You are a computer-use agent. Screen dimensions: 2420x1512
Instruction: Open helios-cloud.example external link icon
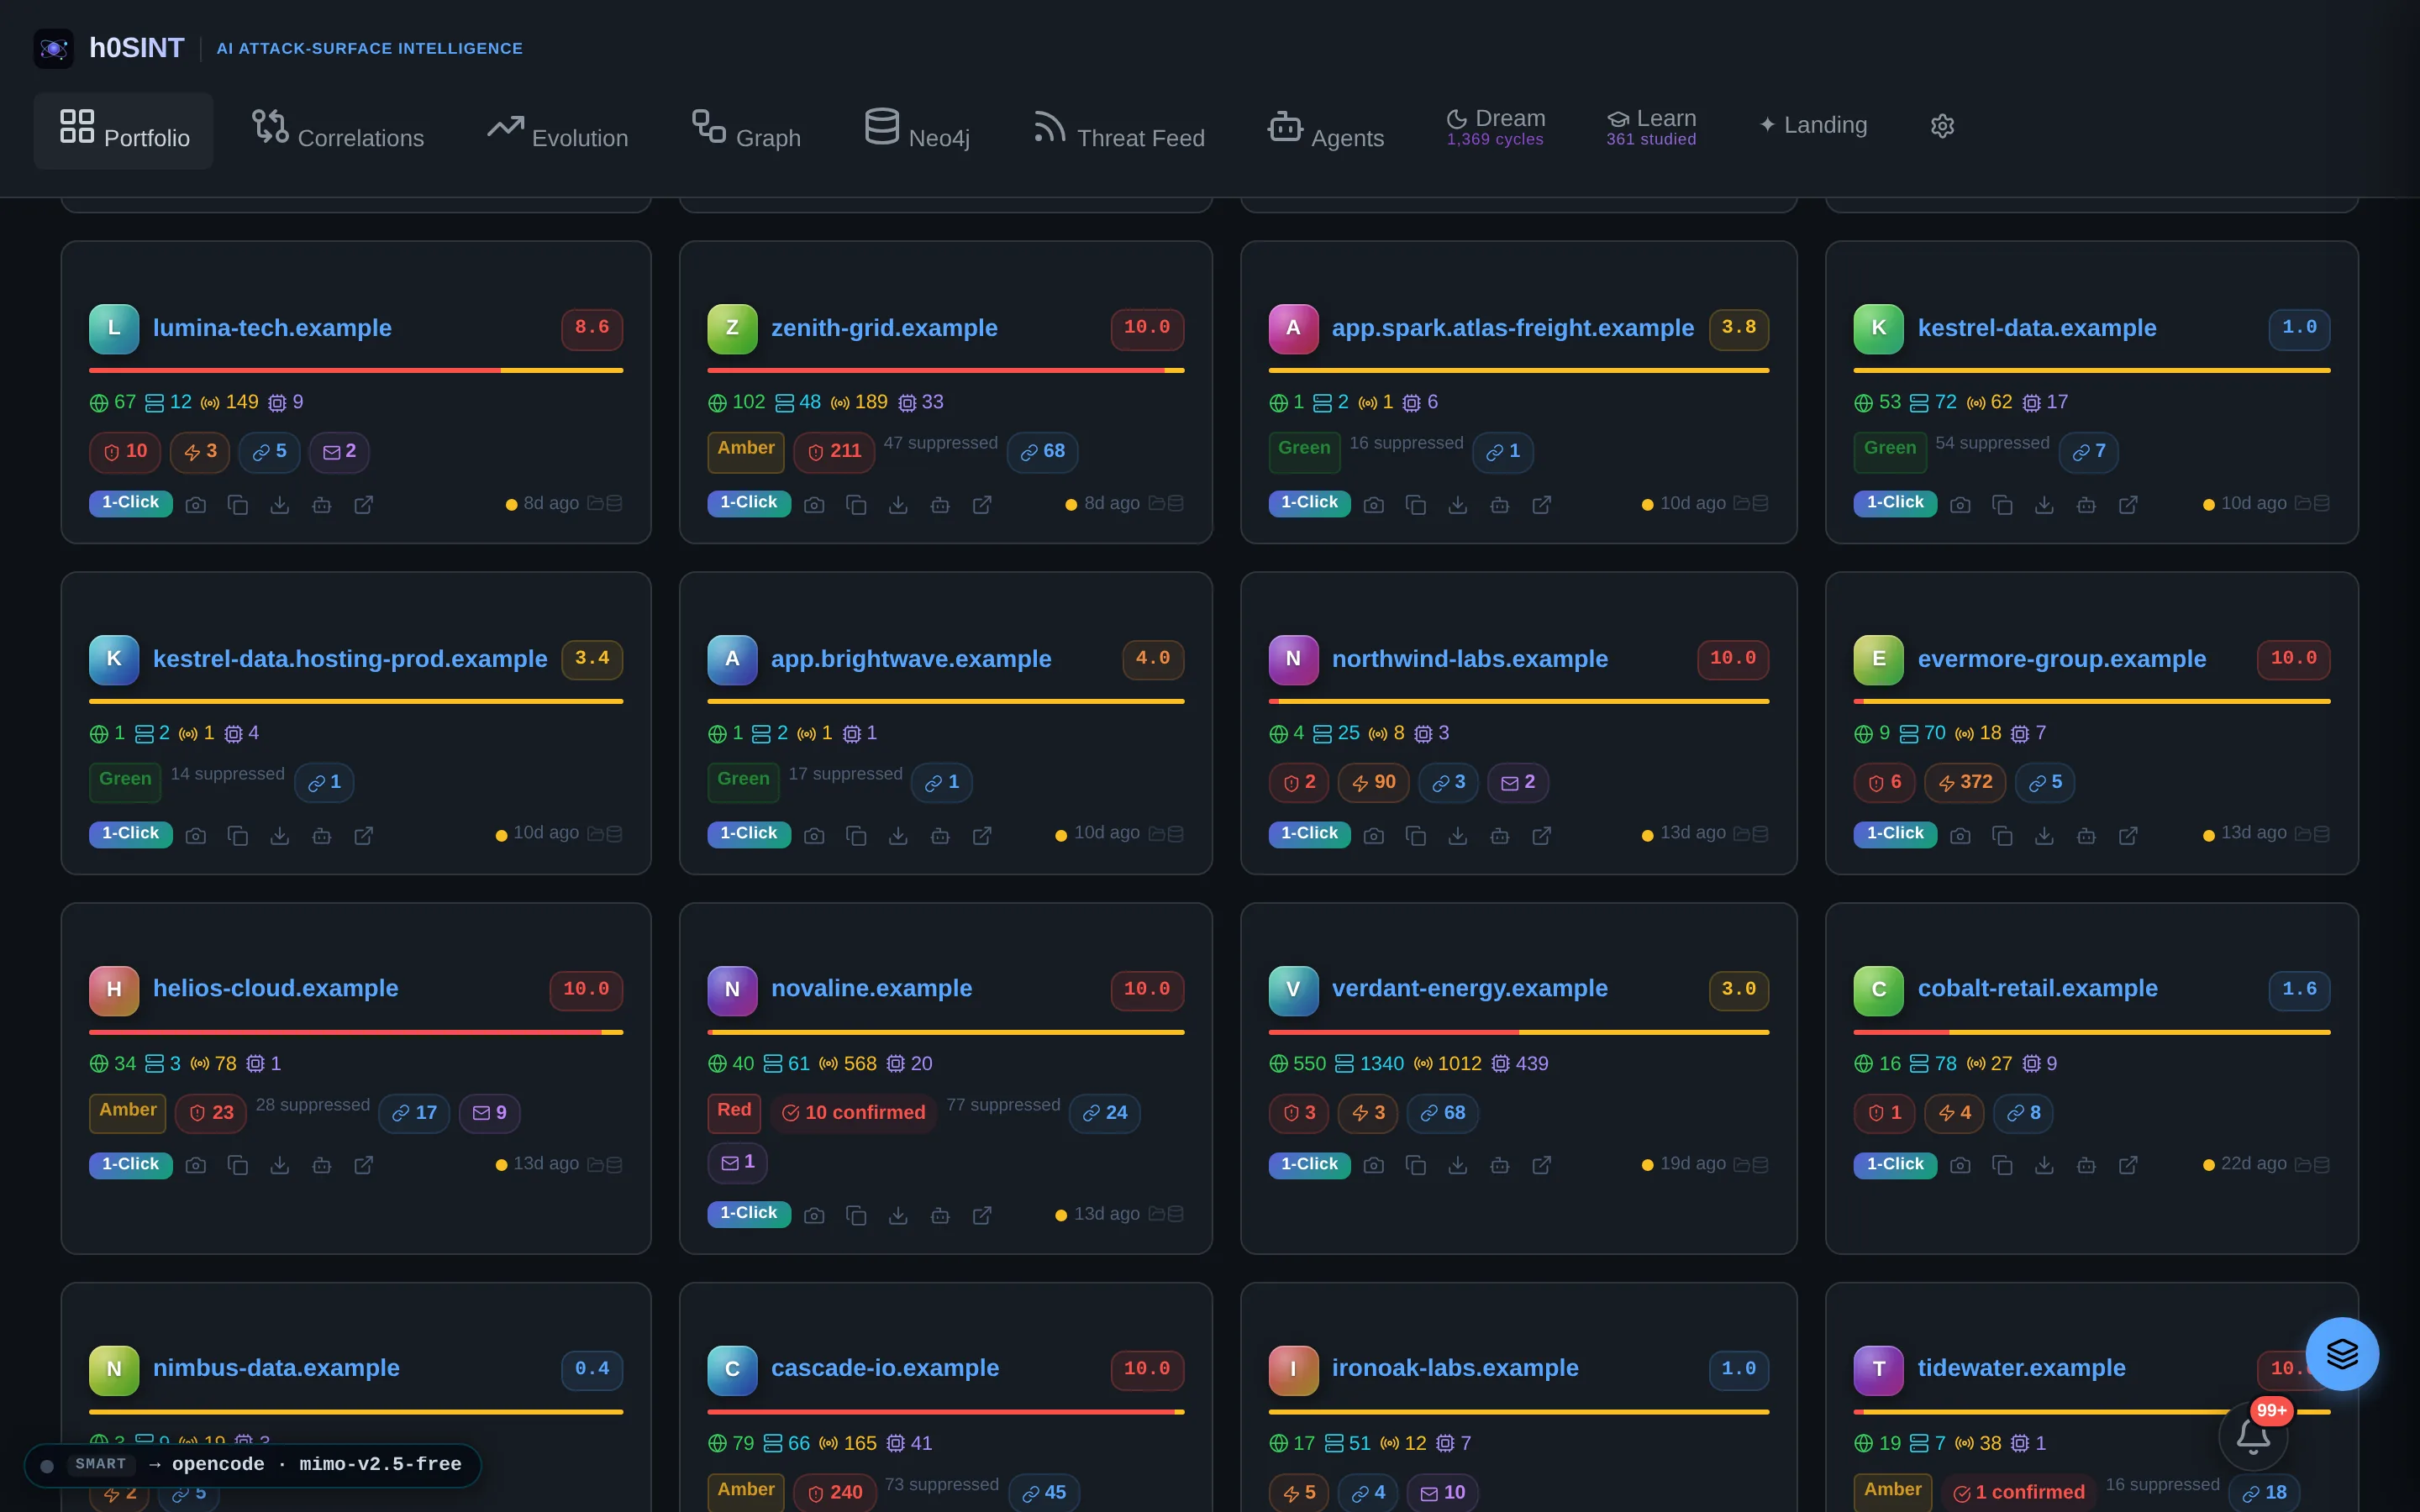point(364,1165)
